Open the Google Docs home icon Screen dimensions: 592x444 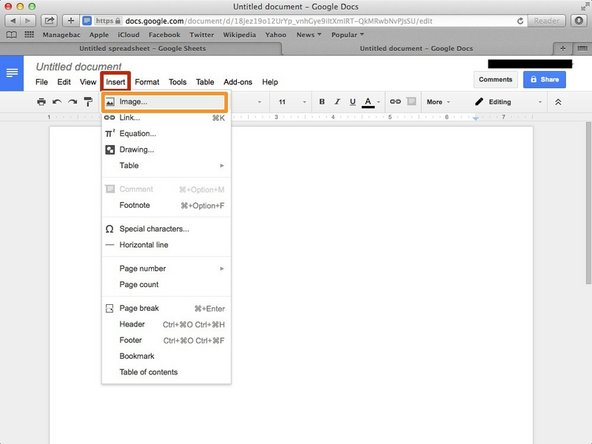coord(12,73)
